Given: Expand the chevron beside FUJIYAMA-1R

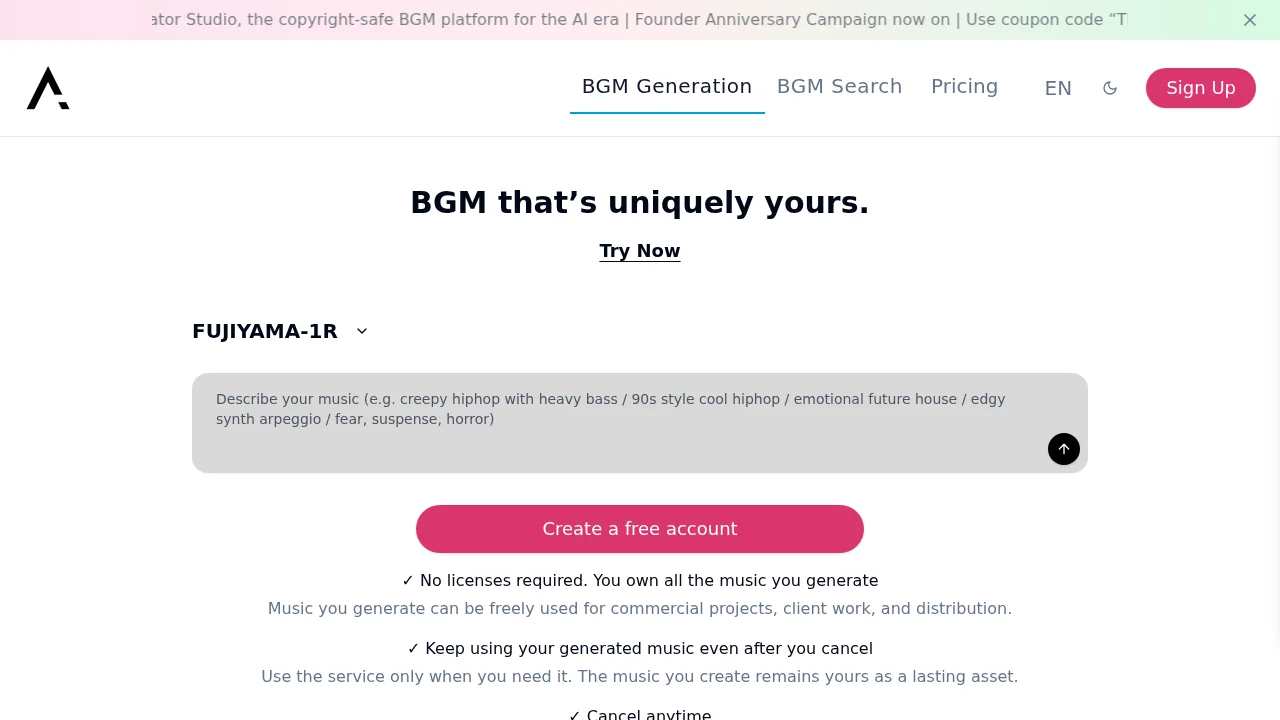Looking at the screenshot, I should 362,331.
